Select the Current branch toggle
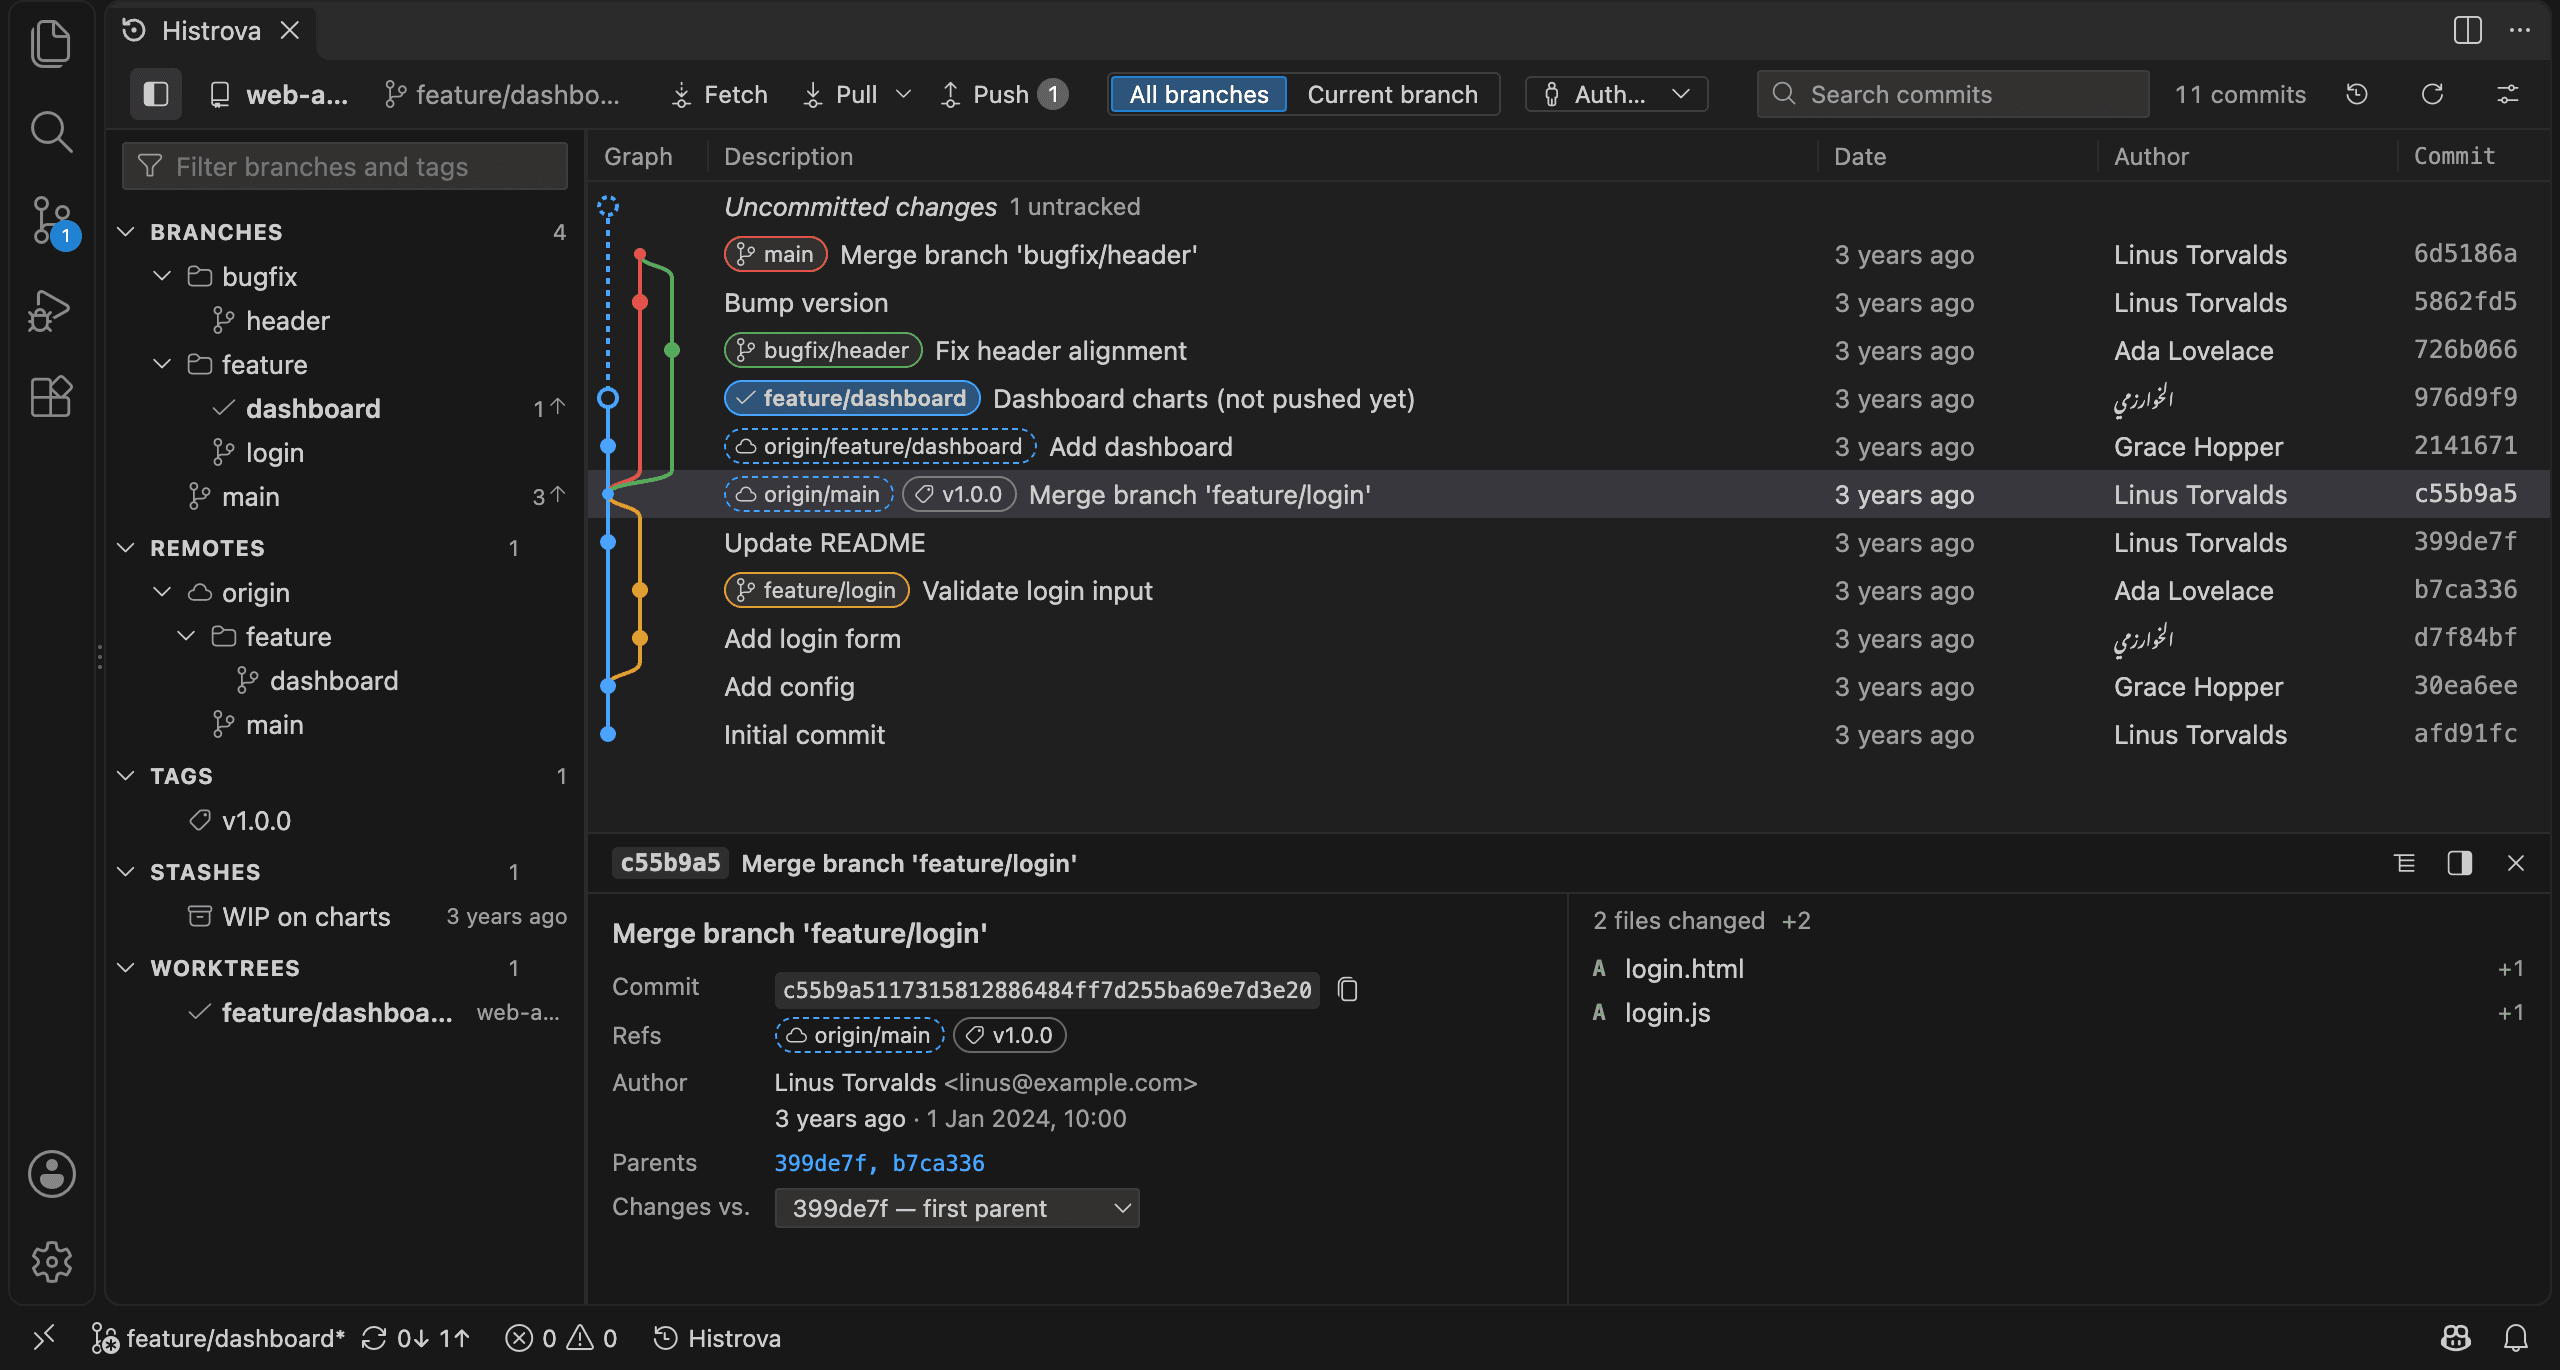The width and height of the screenshot is (2560, 1370). (1392, 94)
